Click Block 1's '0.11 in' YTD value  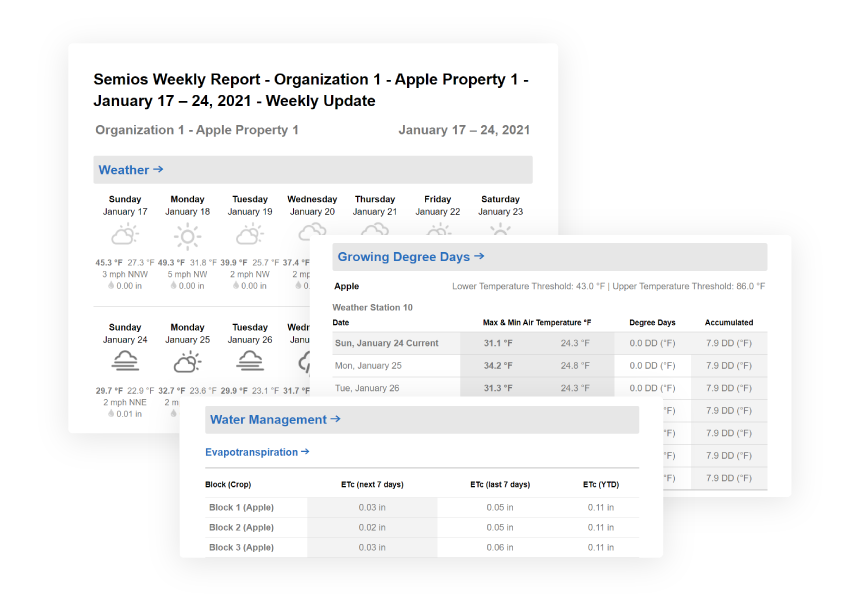click(601, 508)
